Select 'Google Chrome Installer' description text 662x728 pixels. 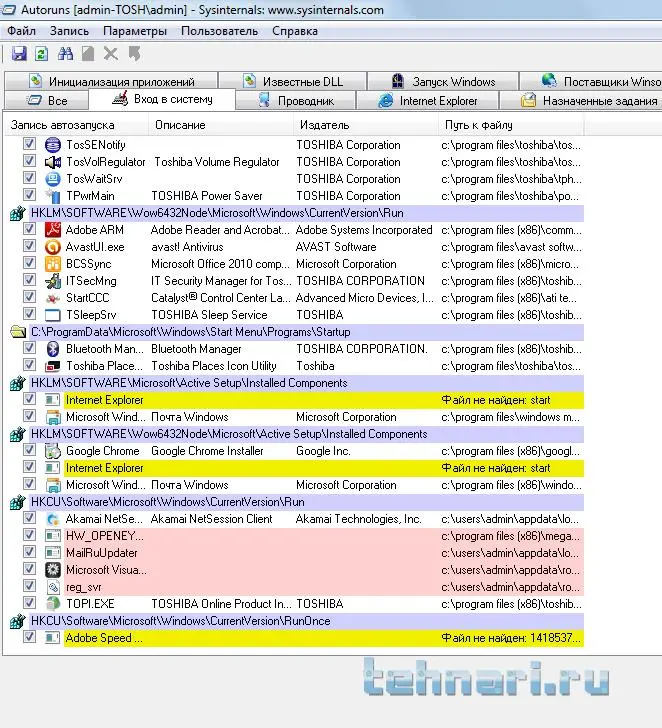207,451
